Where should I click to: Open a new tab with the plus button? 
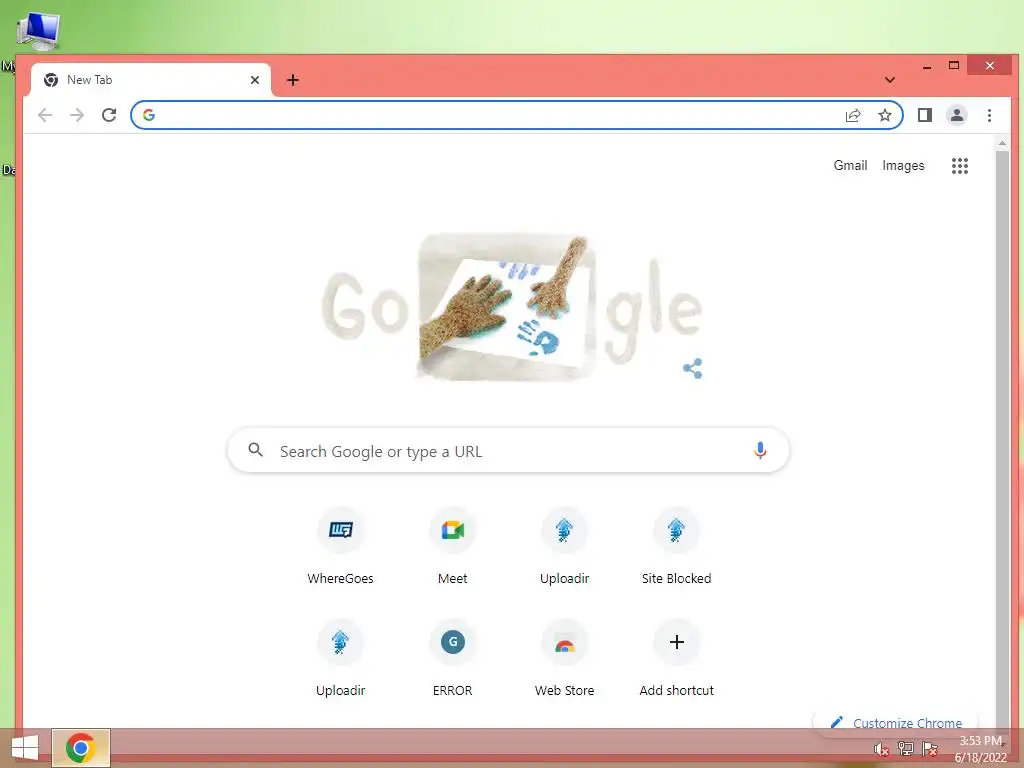point(293,80)
